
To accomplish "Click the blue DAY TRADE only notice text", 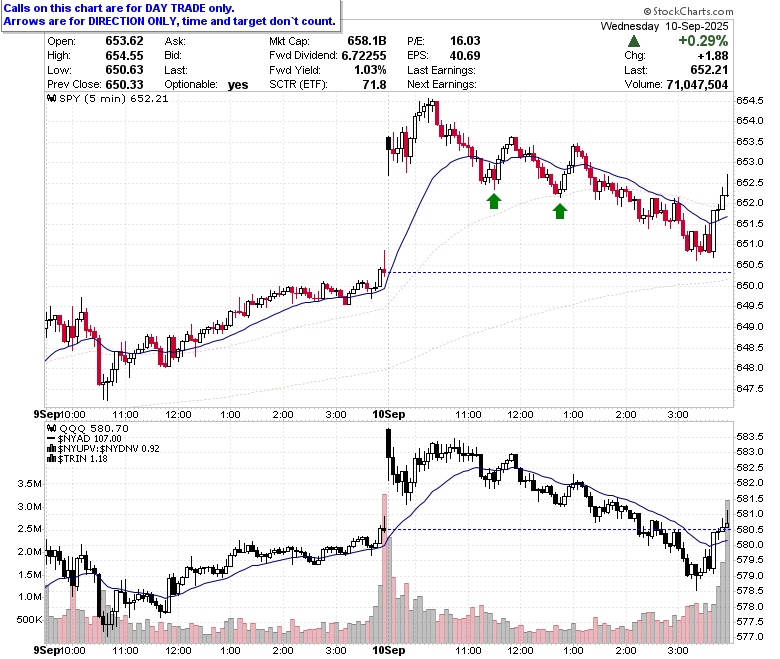I will point(170,15).
